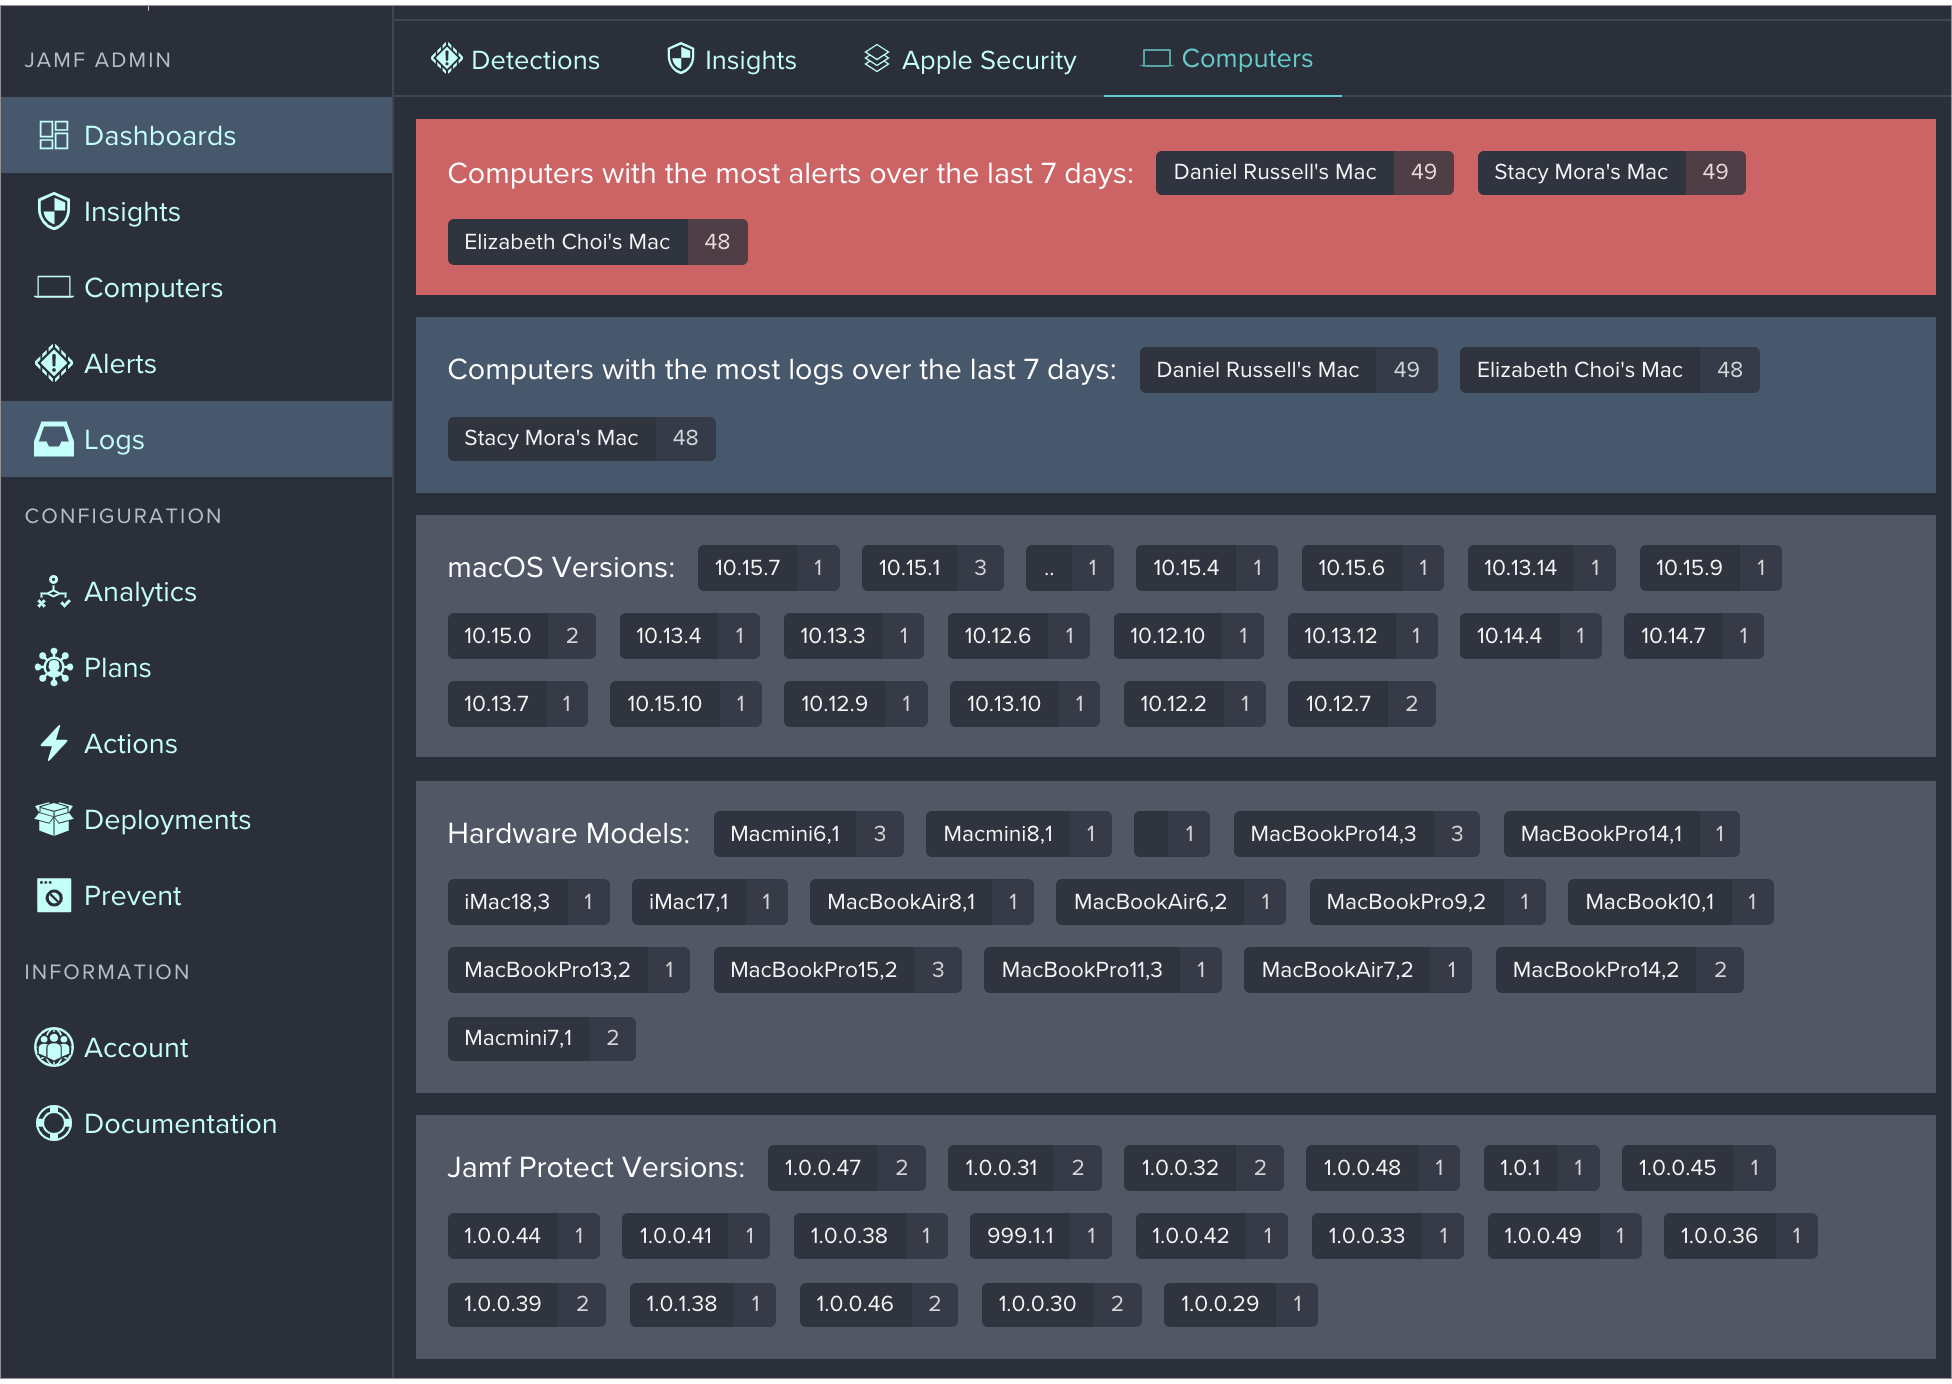Open the Plans page
The height and width of the screenshot is (1384, 1952).
(197, 667)
